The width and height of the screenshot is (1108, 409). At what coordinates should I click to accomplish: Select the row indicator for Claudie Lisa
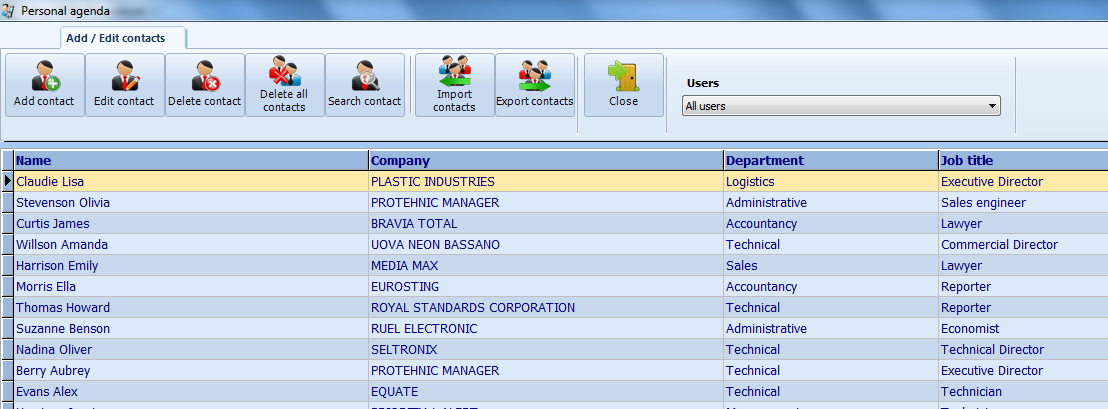7,182
